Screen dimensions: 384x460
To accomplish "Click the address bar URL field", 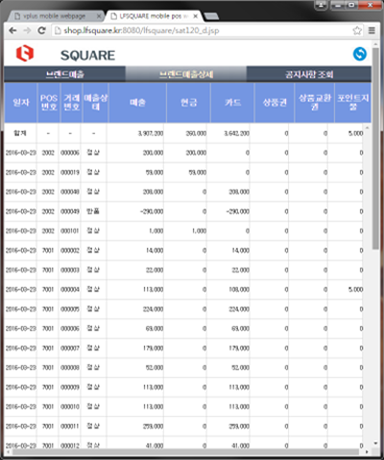I will click(203, 31).
